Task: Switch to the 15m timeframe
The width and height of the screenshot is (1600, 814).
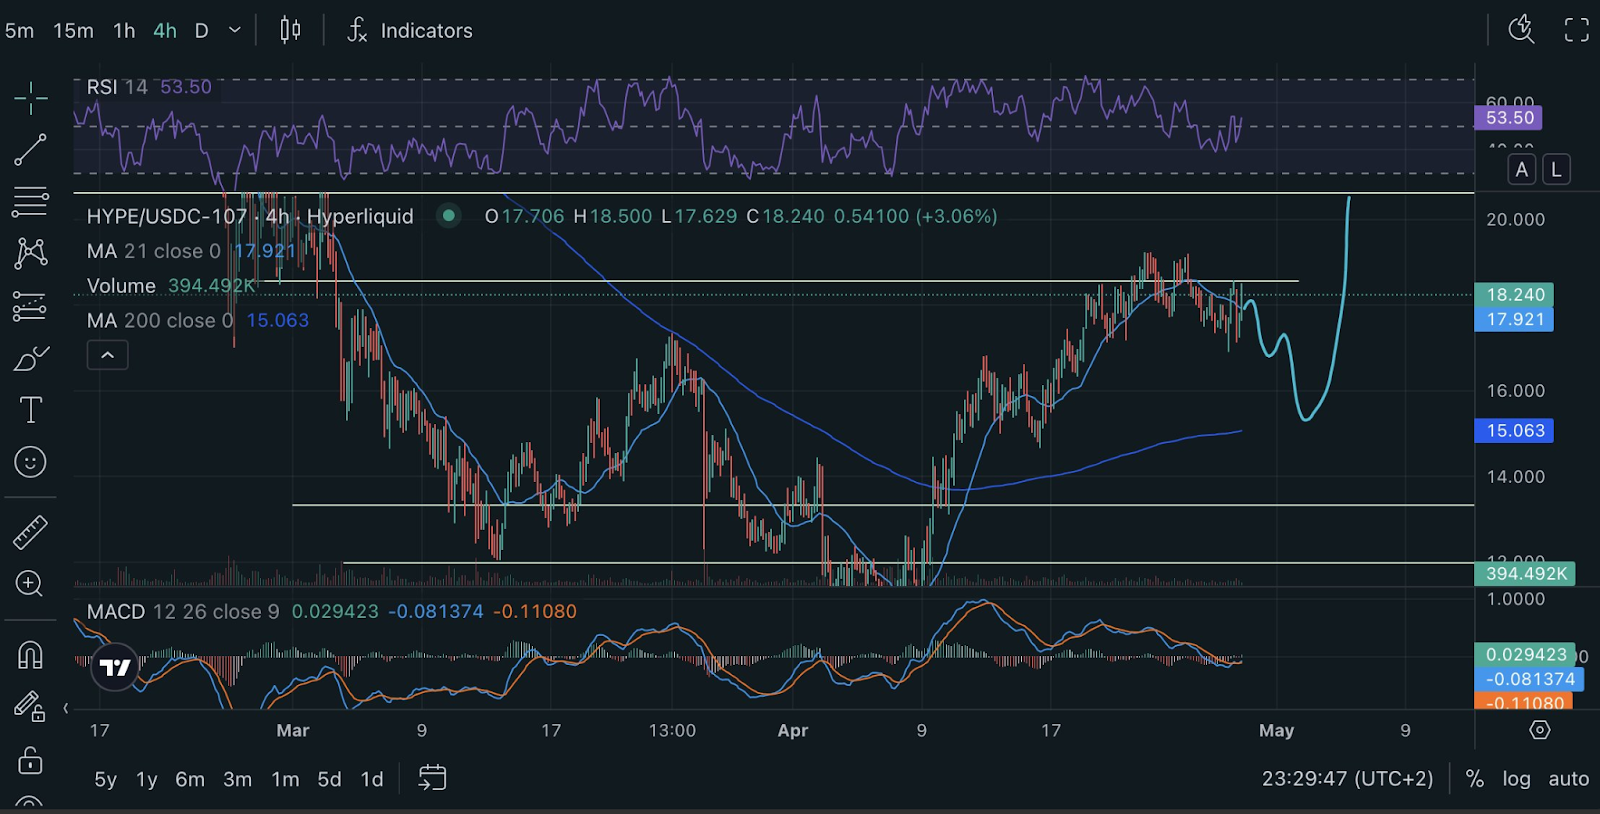Action: (73, 31)
